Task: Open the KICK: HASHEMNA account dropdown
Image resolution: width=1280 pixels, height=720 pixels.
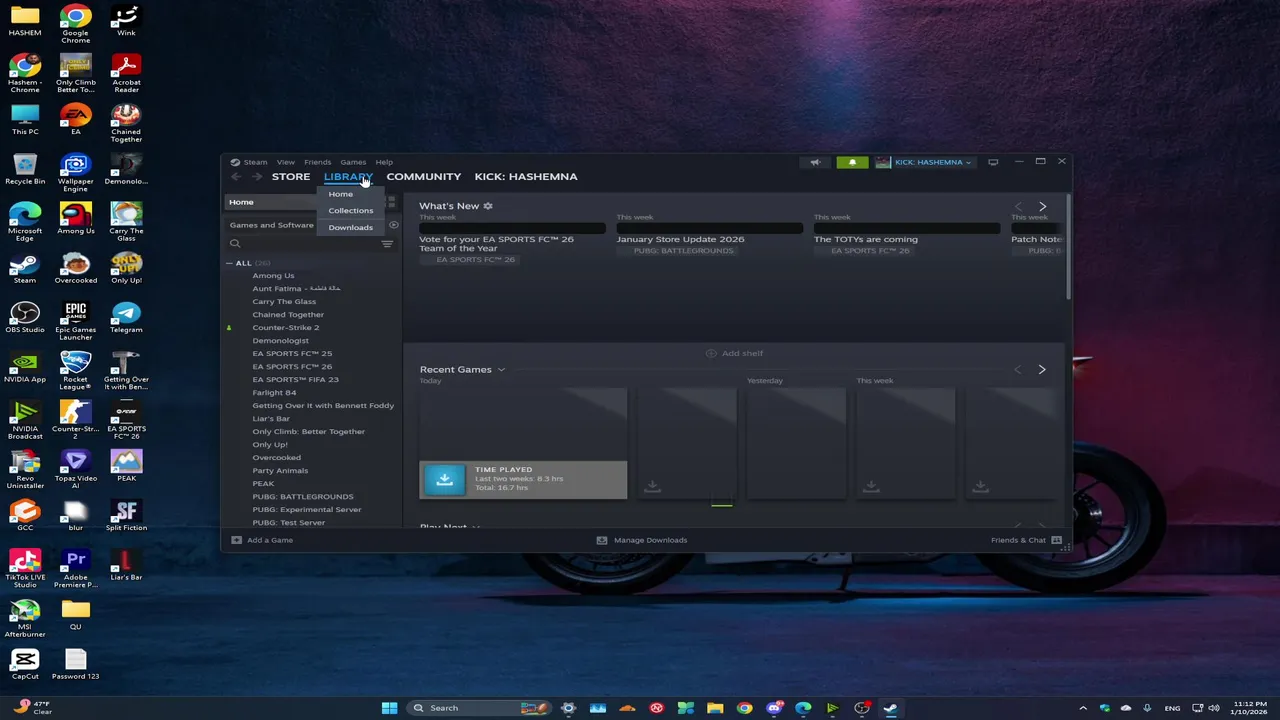Action: (924, 162)
